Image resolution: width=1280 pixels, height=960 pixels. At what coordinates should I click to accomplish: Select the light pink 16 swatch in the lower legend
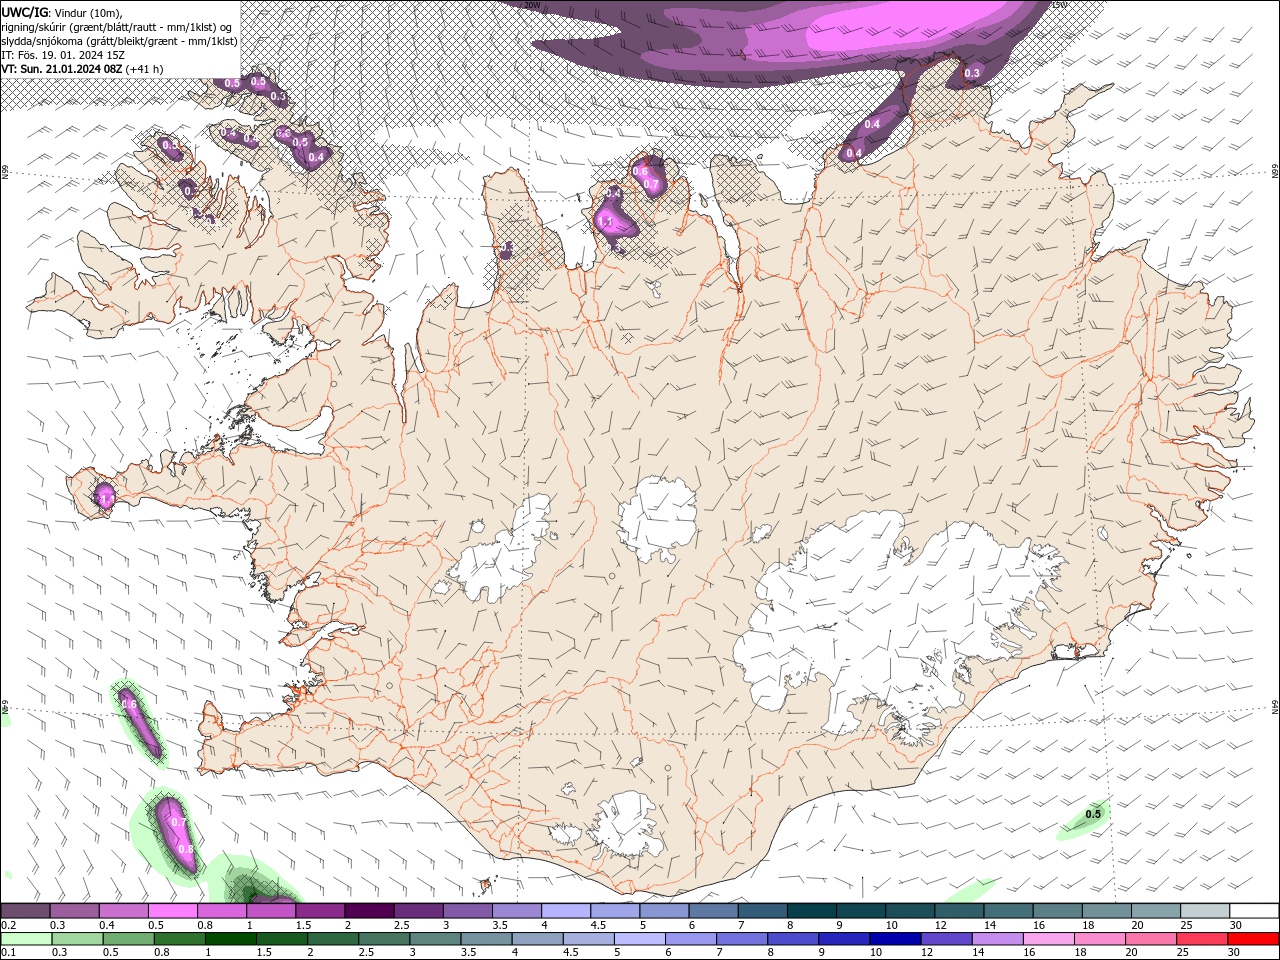click(1049, 939)
